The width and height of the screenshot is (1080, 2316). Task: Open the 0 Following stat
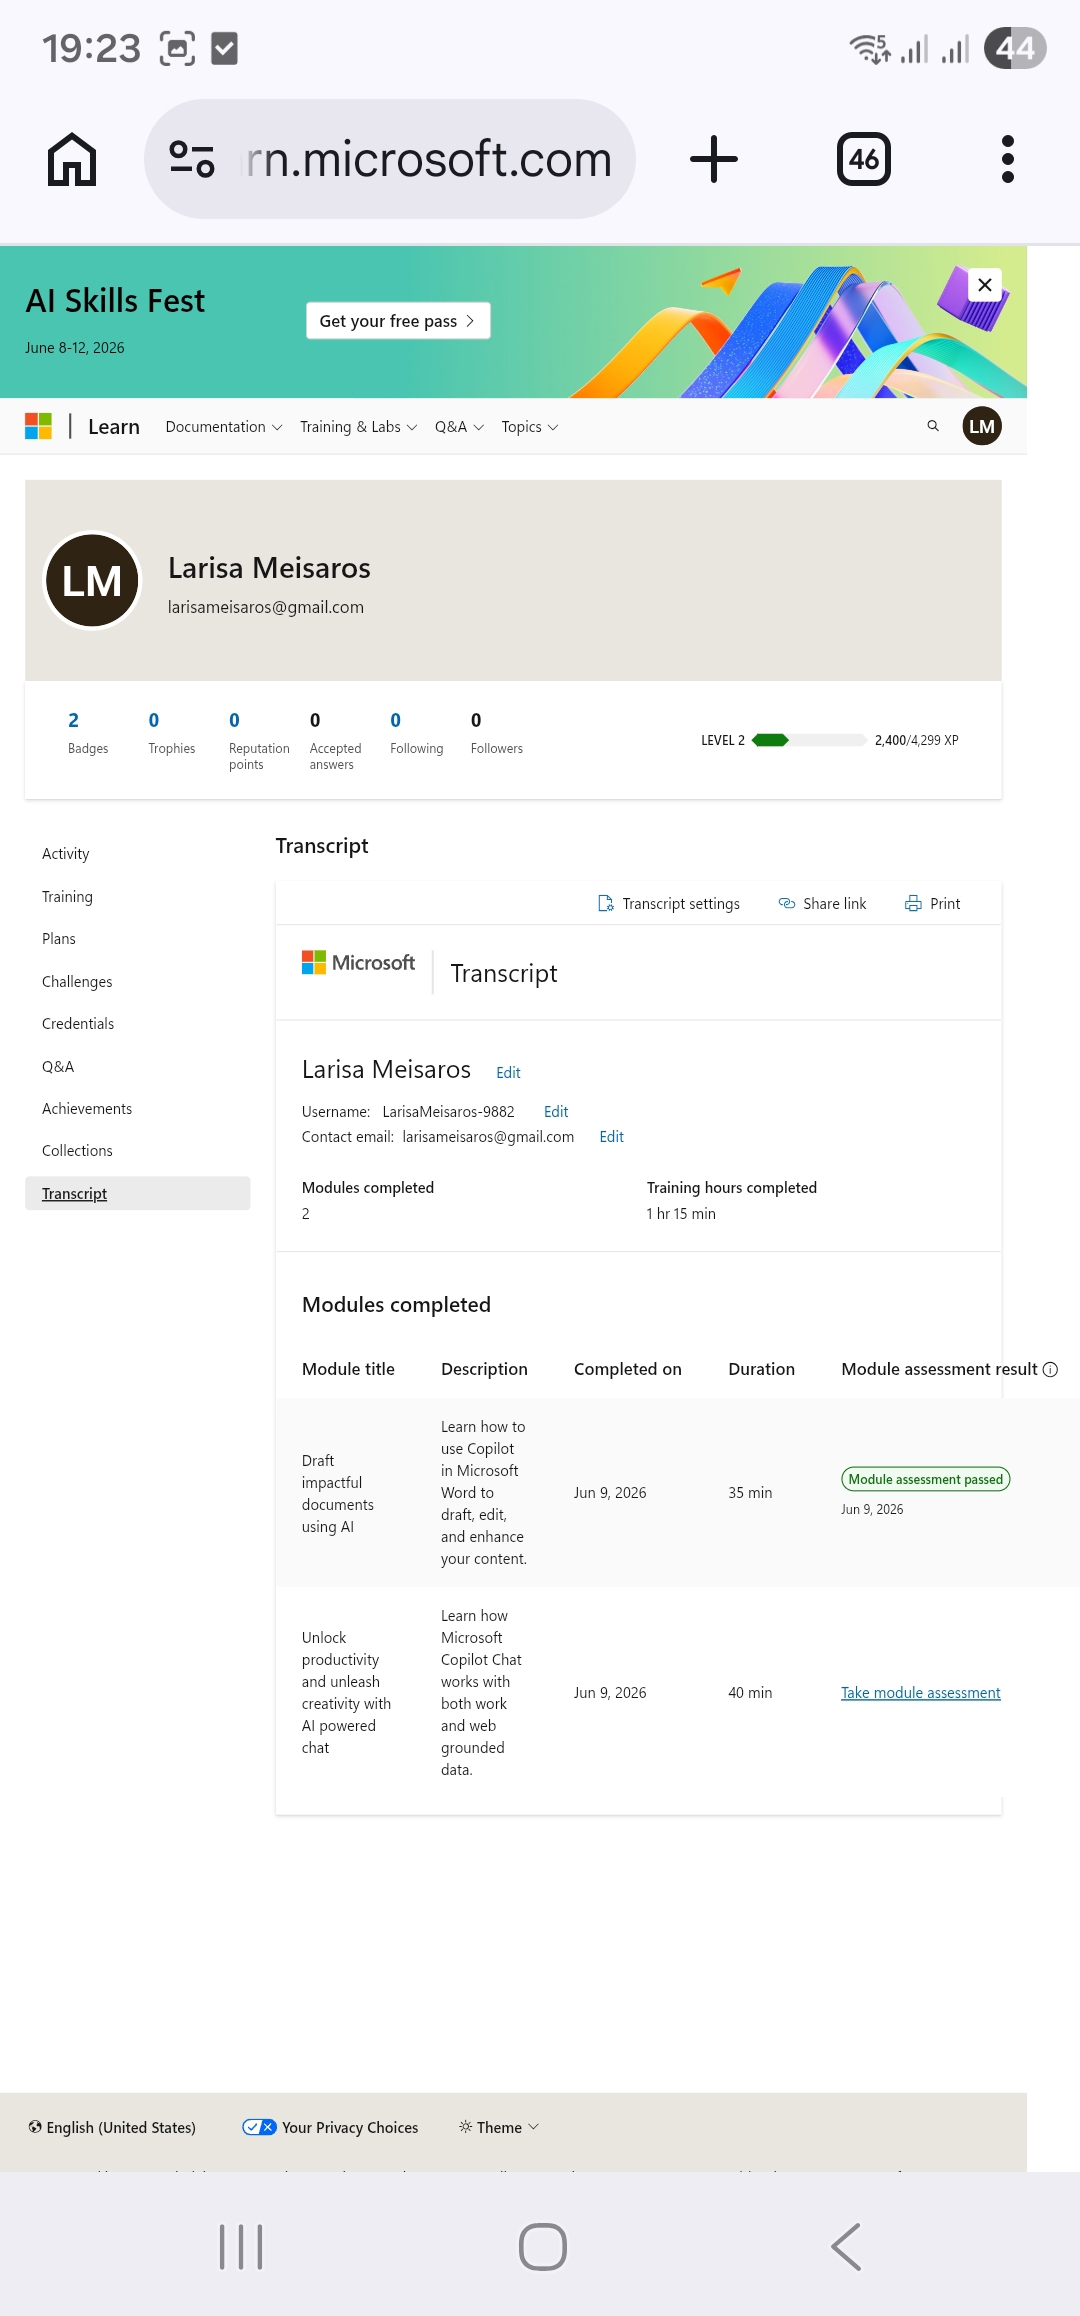click(417, 733)
